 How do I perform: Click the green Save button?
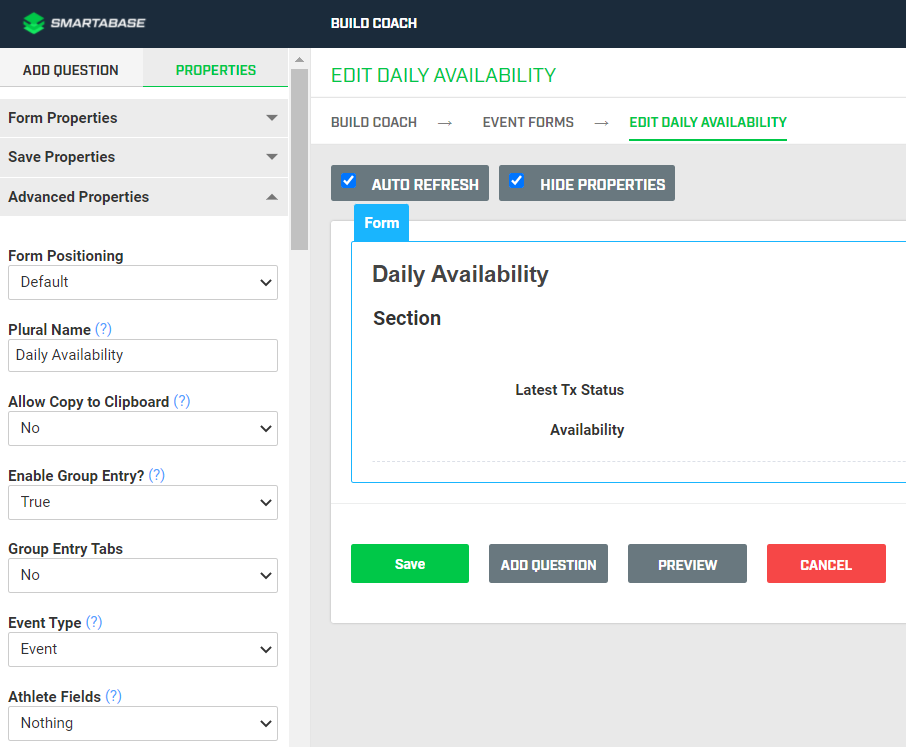[409, 564]
